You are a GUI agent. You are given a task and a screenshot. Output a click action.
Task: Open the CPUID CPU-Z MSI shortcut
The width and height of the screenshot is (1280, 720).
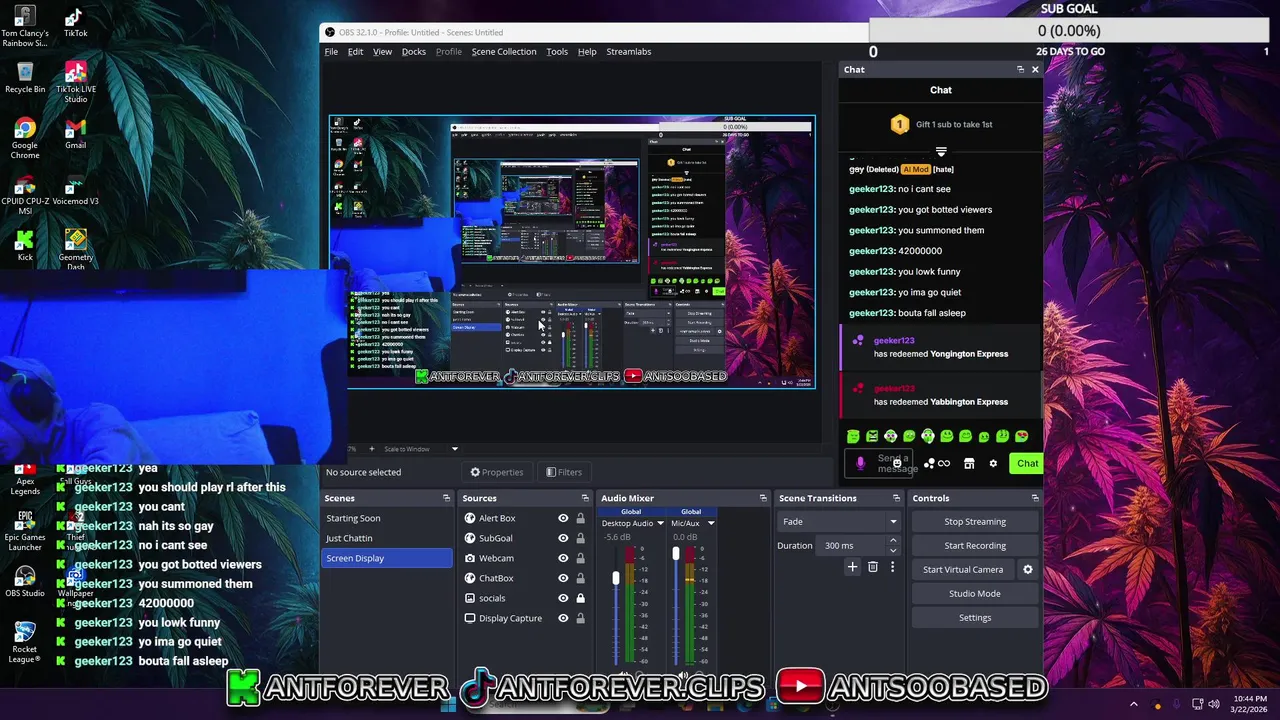25,194
